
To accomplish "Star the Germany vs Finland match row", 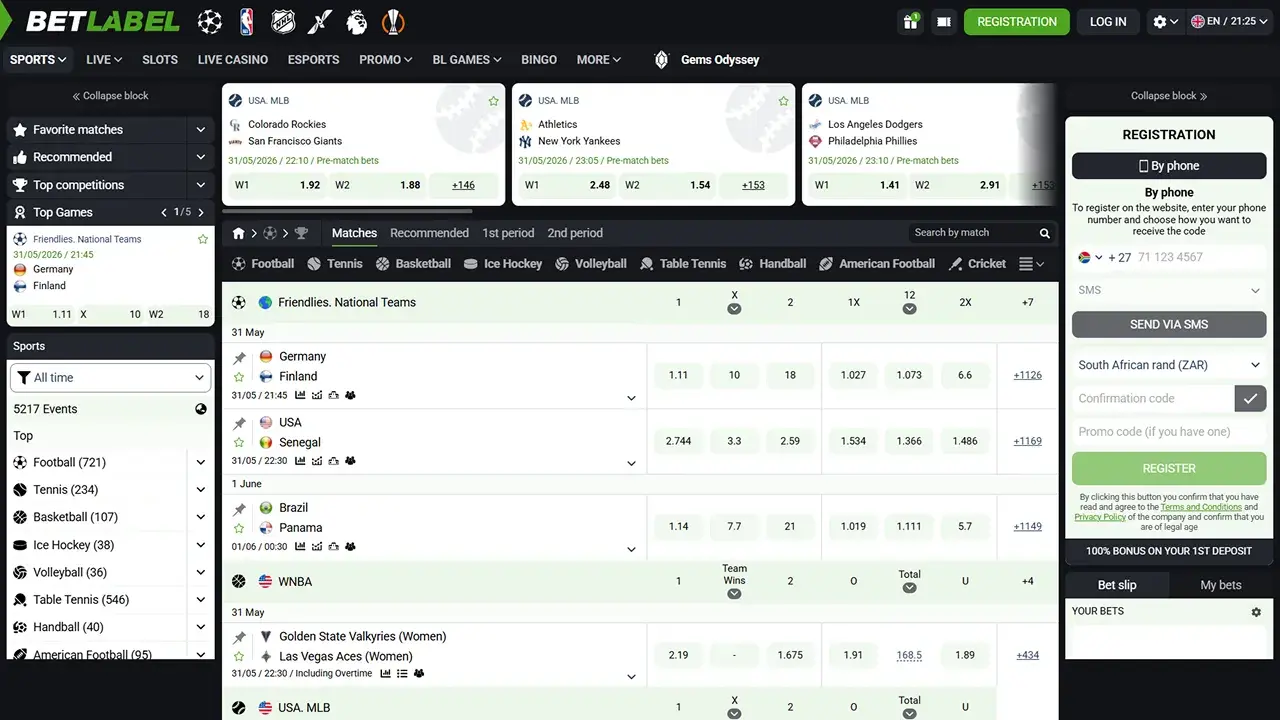I will pyautogui.click(x=239, y=377).
